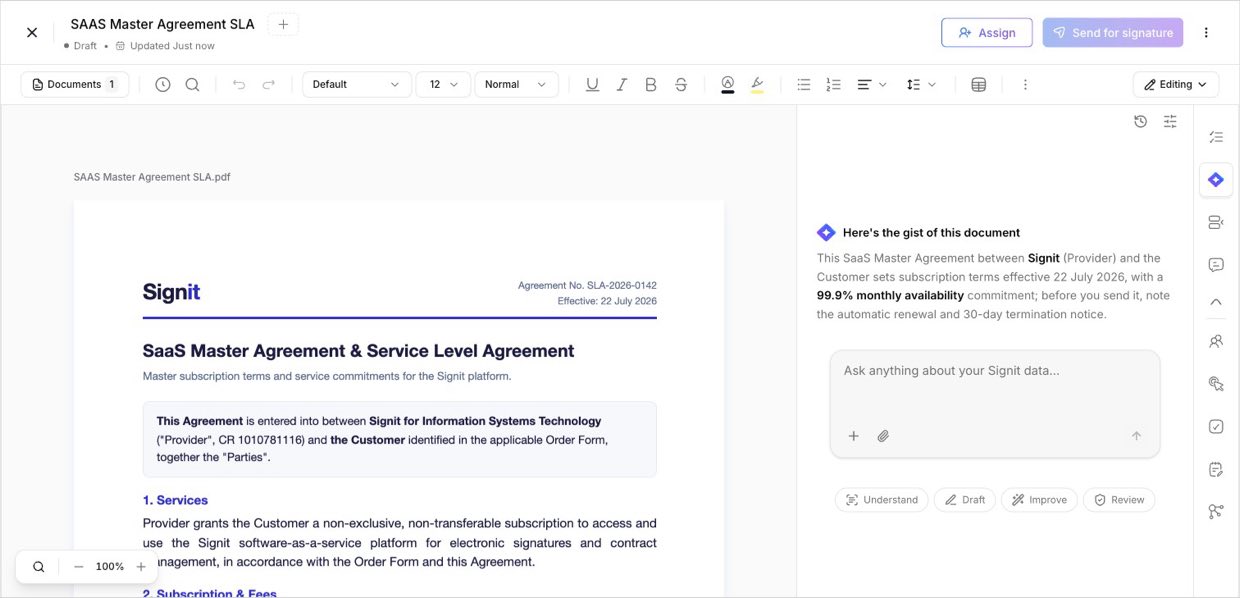Screen dimensions: 1240x598
Task: Open the Documents list button
Action: click(x=75, y=85)
